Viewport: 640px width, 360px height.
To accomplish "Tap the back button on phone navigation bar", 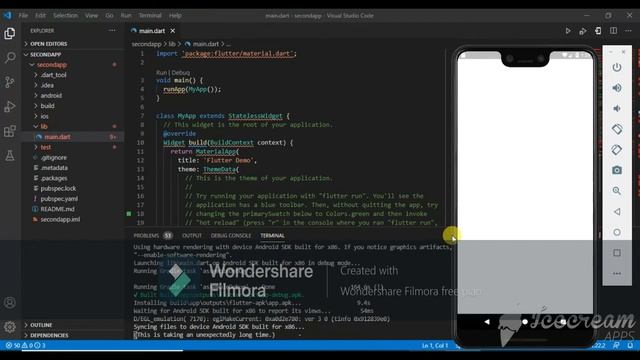I will (x=487, y=322).
